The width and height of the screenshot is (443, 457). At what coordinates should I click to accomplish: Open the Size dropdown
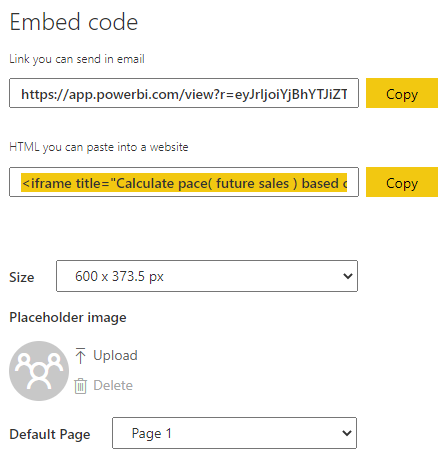[x=207, y=276]
